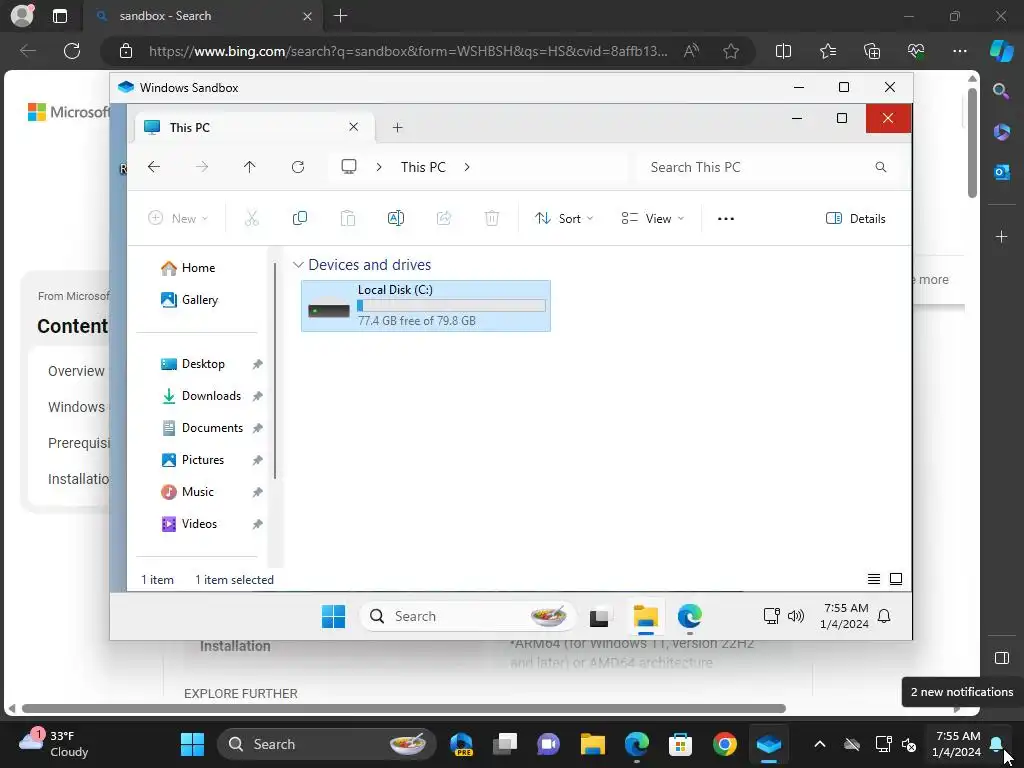The width and height of the screenshot is (1024, 768).
Task: Open Microsoft Store from the host taskbar
Action: pos(680,744)
